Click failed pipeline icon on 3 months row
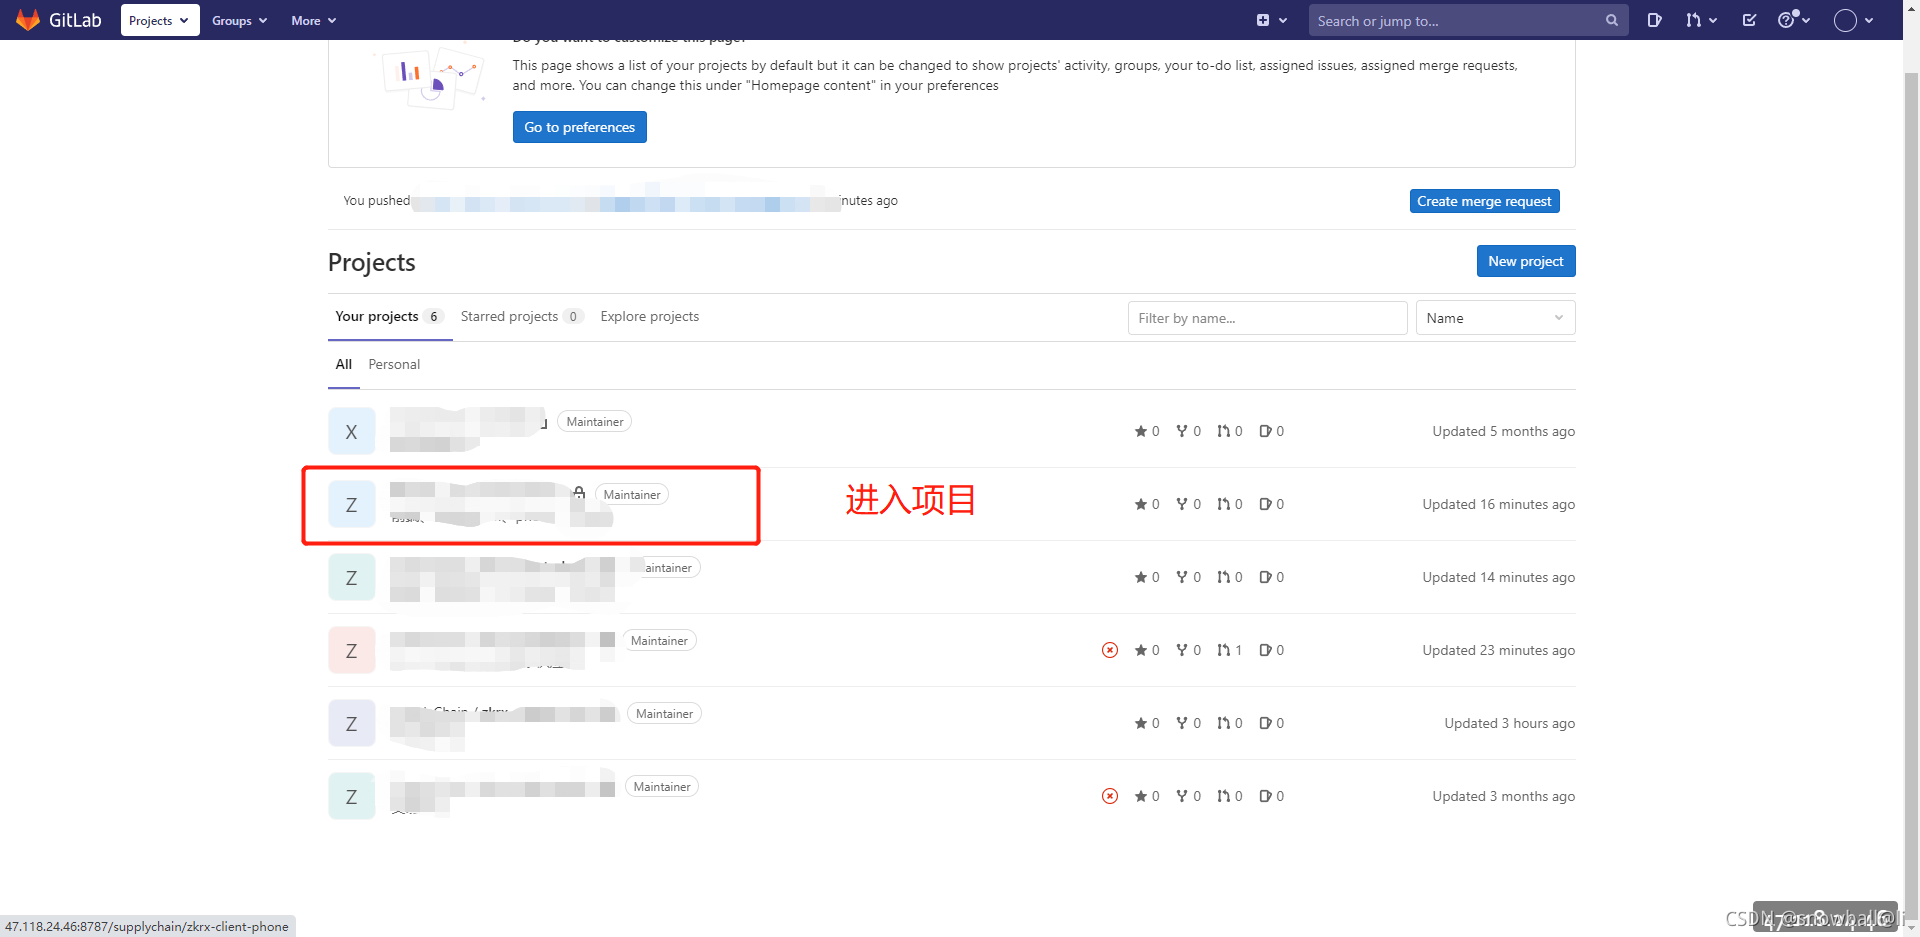This screenshot has width=1920, height=937. 1110,796
